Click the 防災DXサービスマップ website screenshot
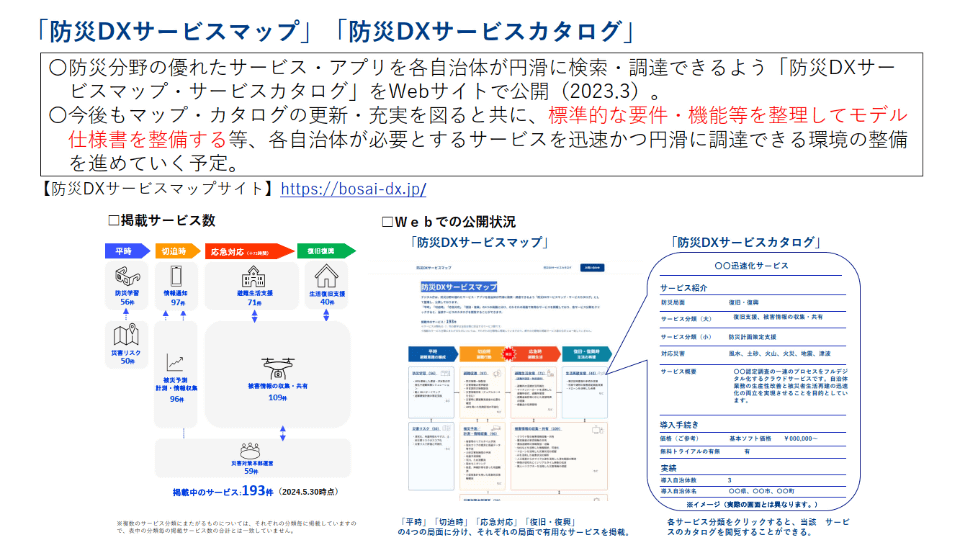 pyautogui.click(x=509, y=382)
